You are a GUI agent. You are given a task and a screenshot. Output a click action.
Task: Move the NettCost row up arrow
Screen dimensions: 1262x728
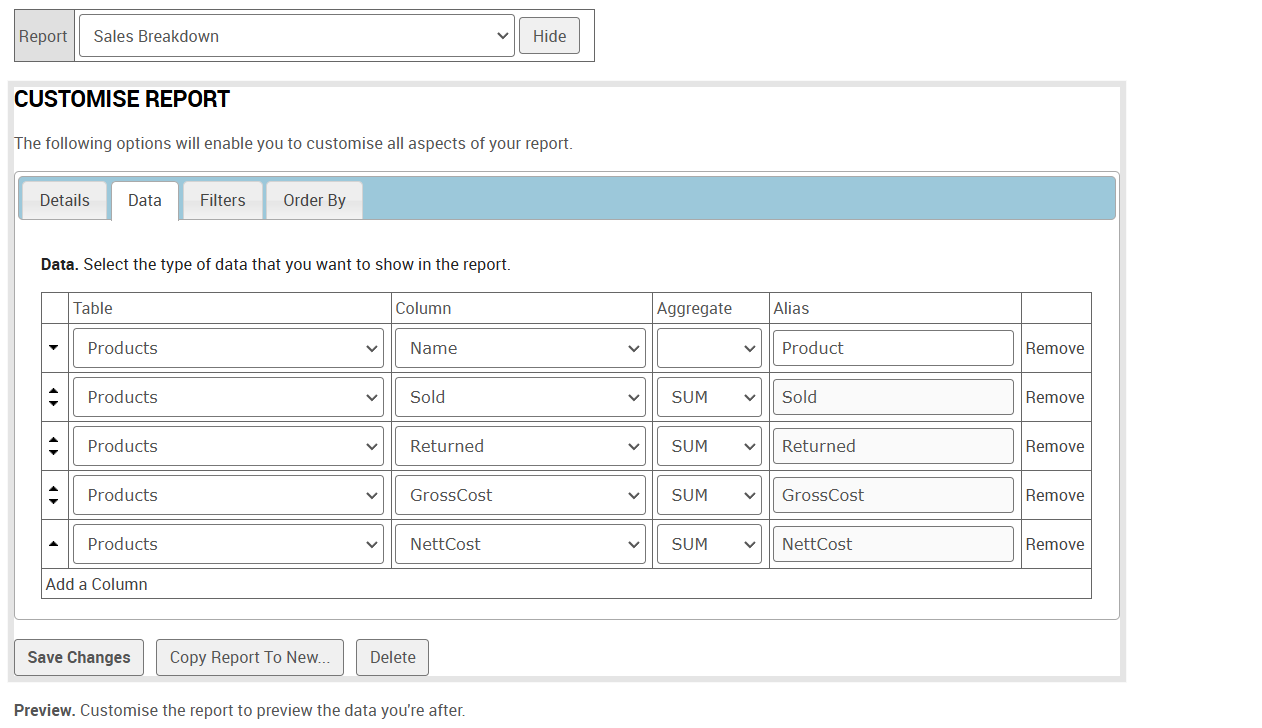[x=54, y=544]
